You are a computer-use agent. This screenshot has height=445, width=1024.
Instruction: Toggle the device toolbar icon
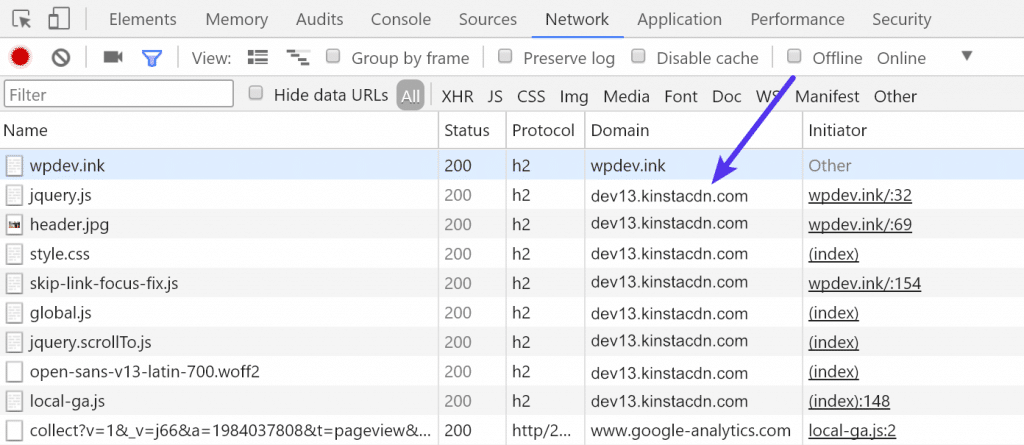coord(59,19)
